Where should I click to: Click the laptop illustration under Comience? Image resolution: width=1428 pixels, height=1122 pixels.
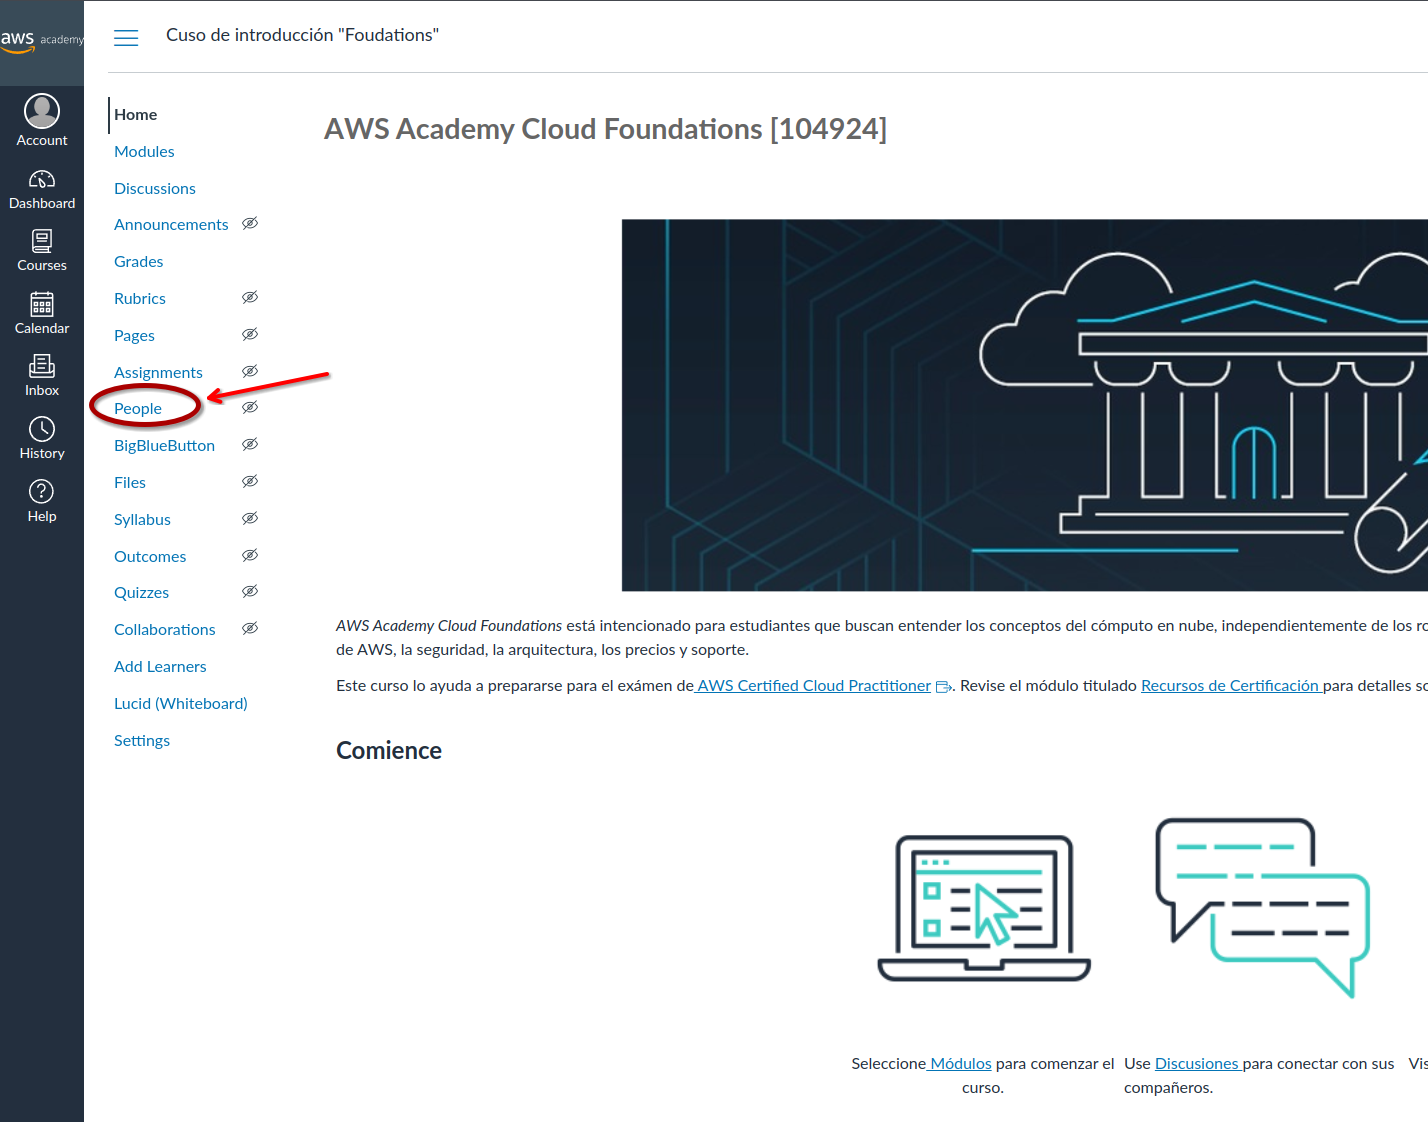click(984, 908)
